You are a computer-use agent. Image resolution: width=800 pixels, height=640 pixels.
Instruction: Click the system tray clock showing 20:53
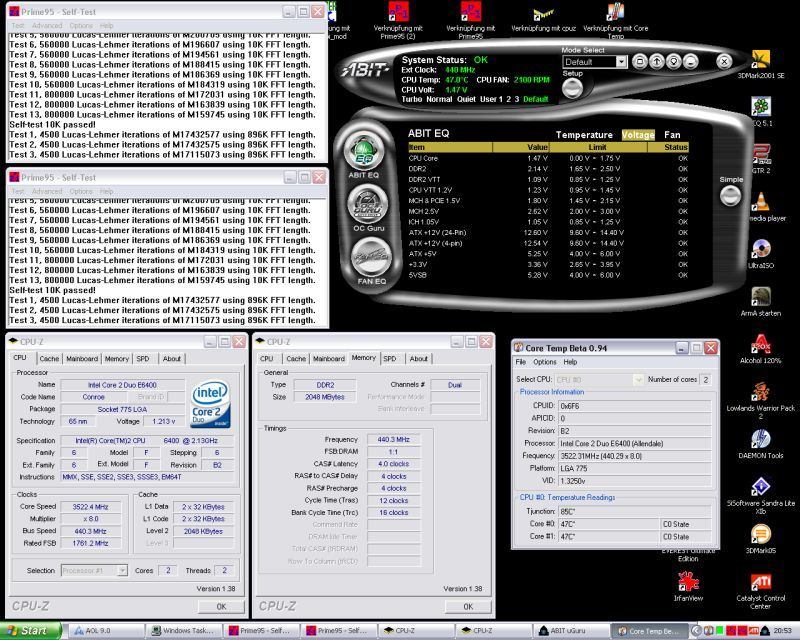(x=783, y=631)
